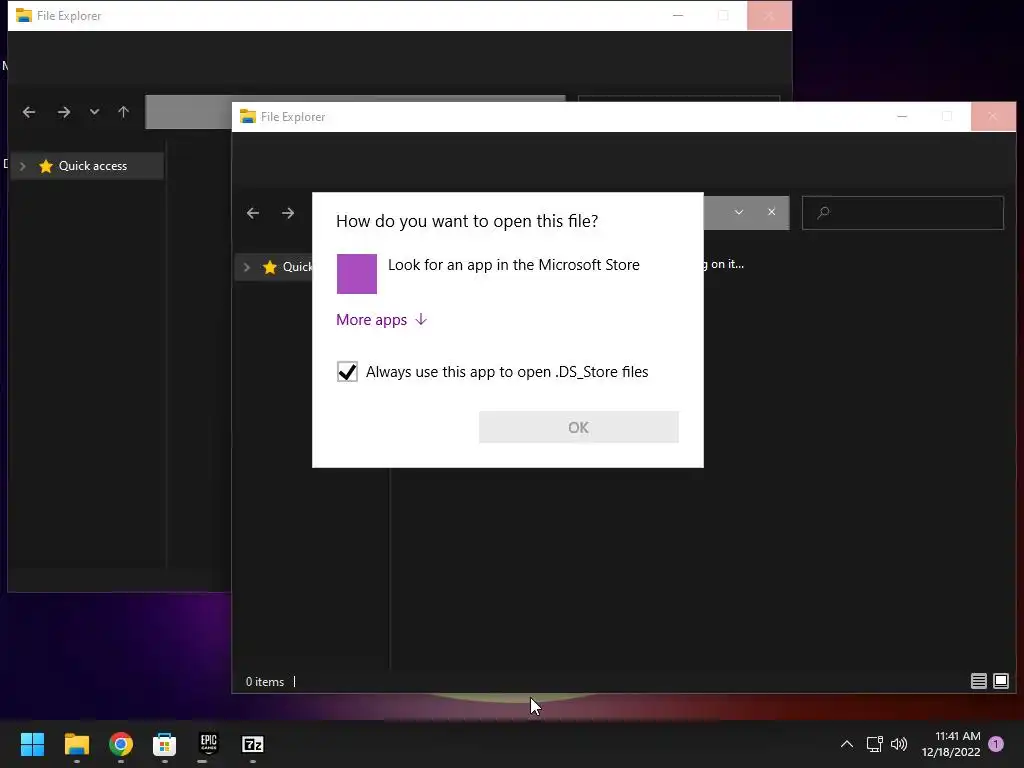The width and height of the screenshot is (1024, 768).
Task: Open recent locations dropdown in rear window
Action: pyautogui.click(x=95, y=112)
